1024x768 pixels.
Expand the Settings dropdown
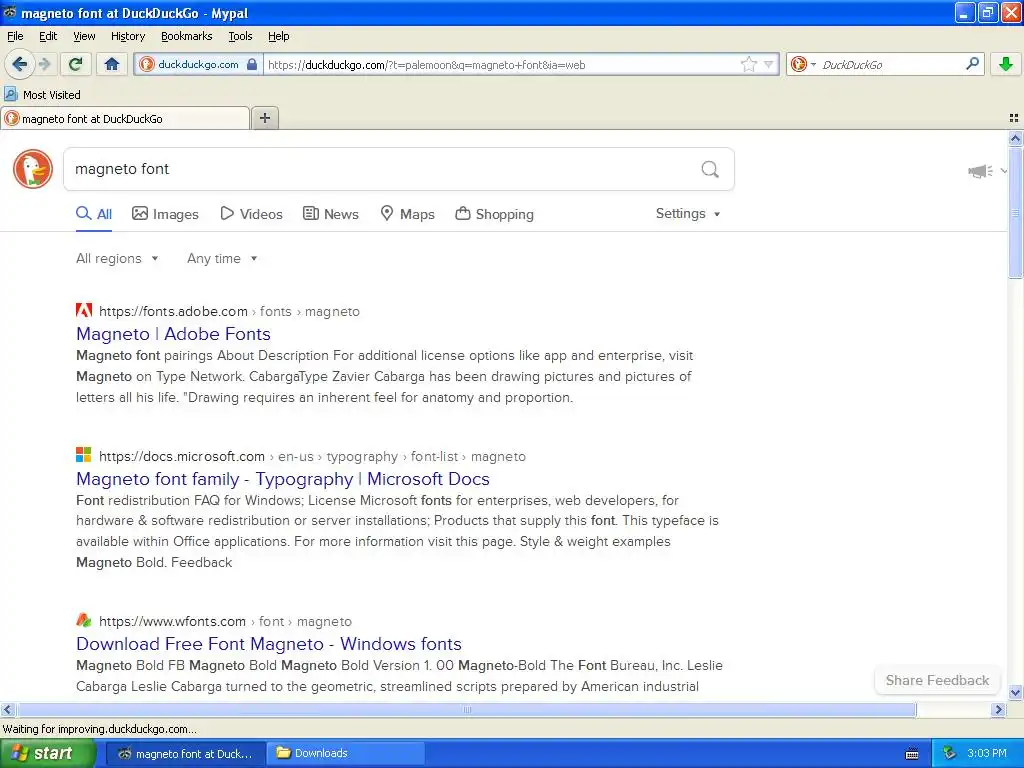688,214
